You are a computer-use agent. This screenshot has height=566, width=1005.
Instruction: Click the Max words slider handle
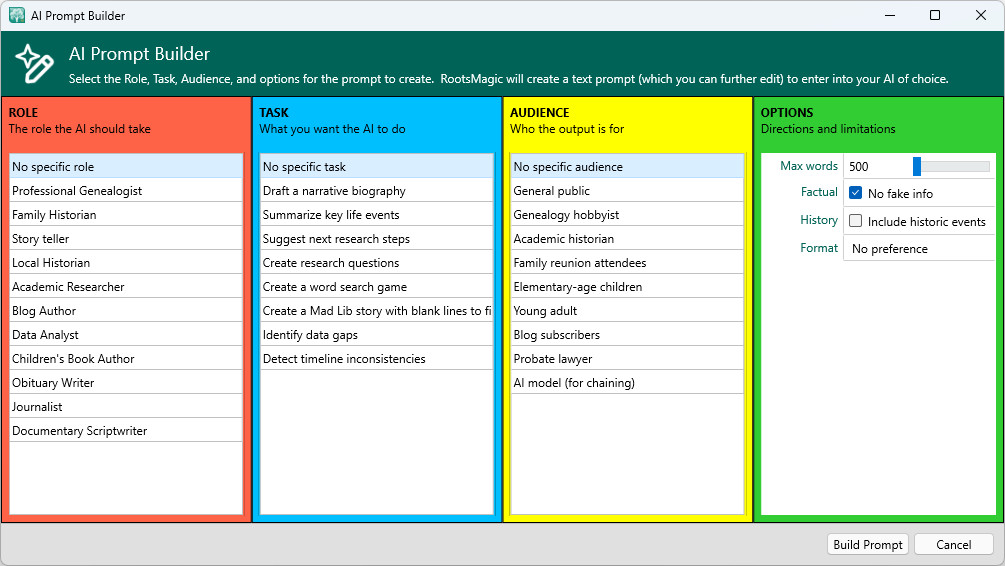pos(917,167)
